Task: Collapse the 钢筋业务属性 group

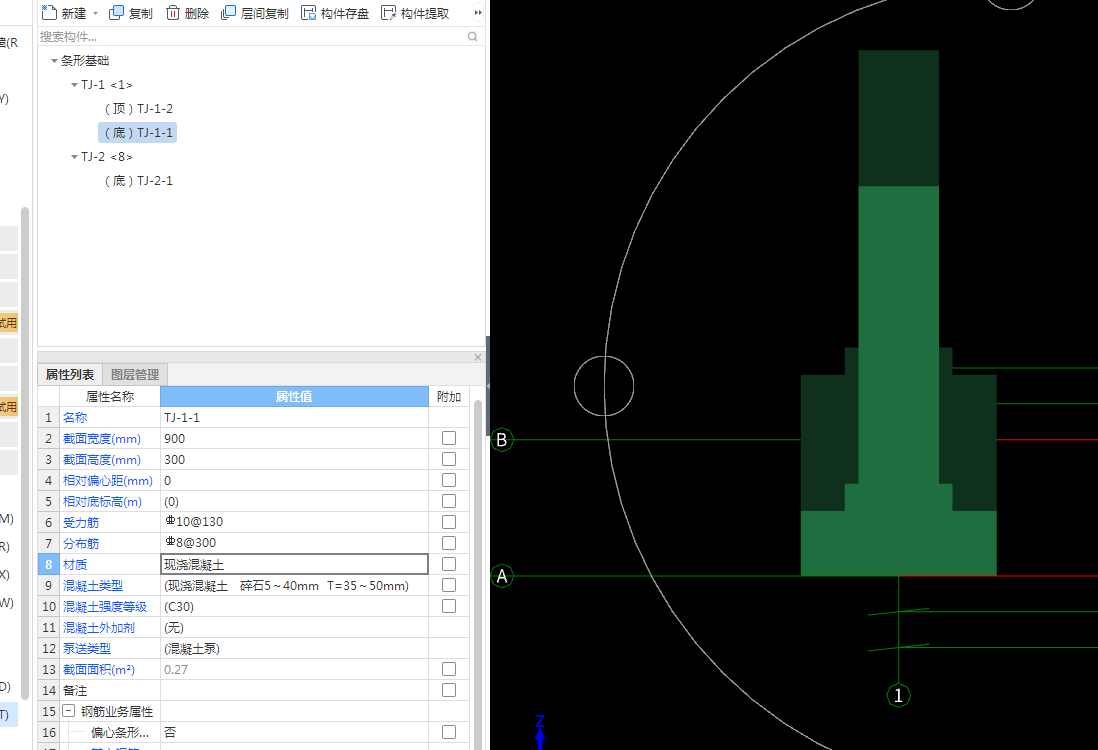Action: 69,711
